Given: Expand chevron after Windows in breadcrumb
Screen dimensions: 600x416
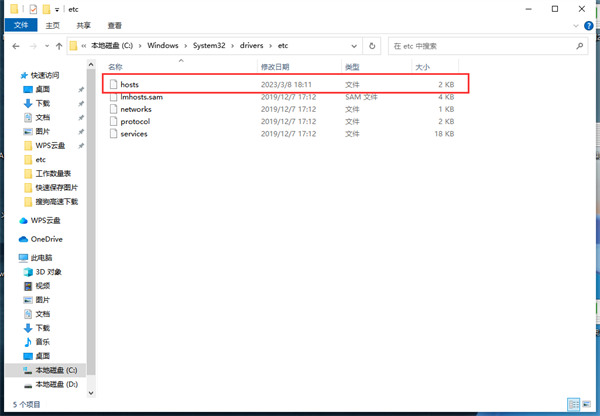Looking at the screenshot, I should [186, 46].
